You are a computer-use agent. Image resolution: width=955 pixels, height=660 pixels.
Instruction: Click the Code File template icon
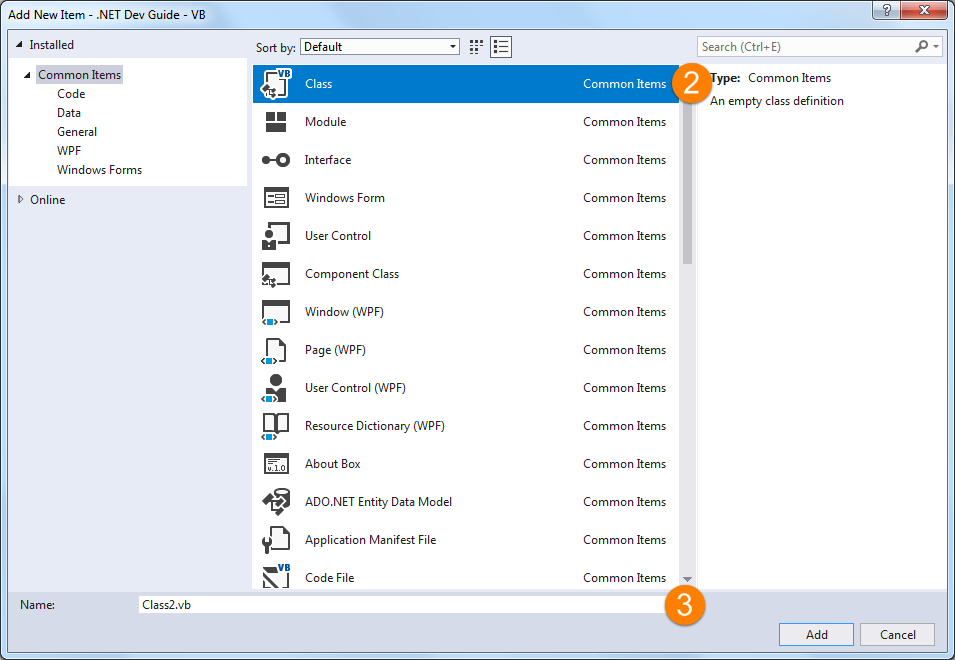[x=276, y=576]
